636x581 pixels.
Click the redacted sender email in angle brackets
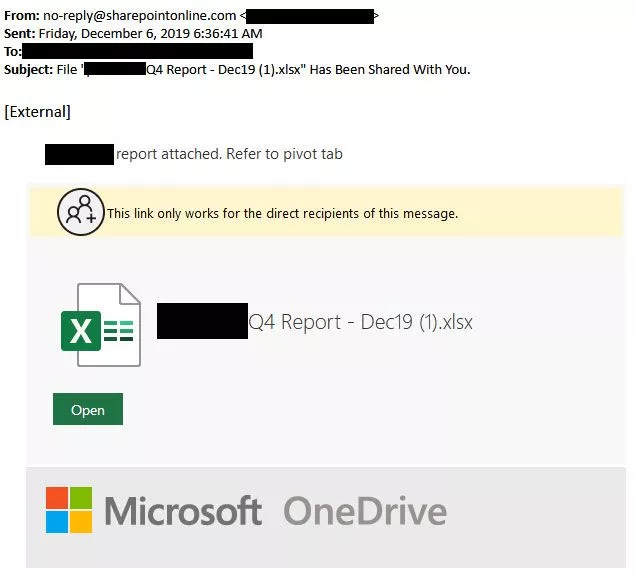tap(309, 16)
